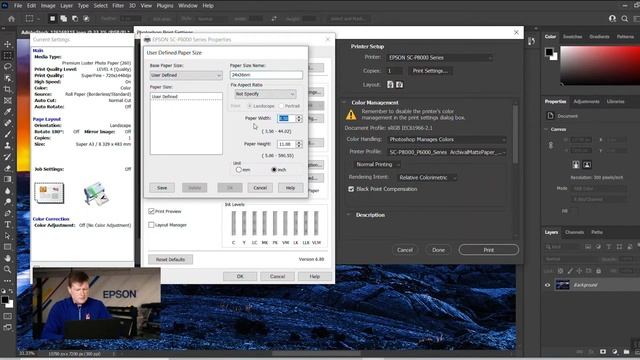Select the Eraser tool
This screenshot has height=360, width=640.
tap(7, 168)
